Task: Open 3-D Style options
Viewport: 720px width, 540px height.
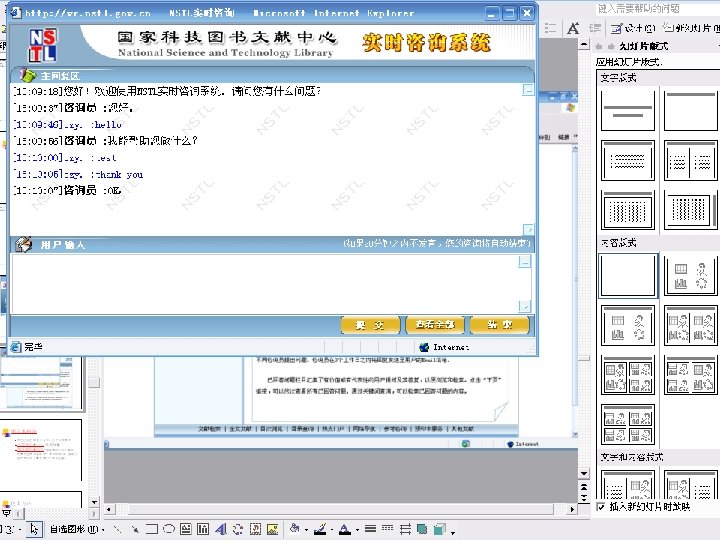Action: point(439,529)
